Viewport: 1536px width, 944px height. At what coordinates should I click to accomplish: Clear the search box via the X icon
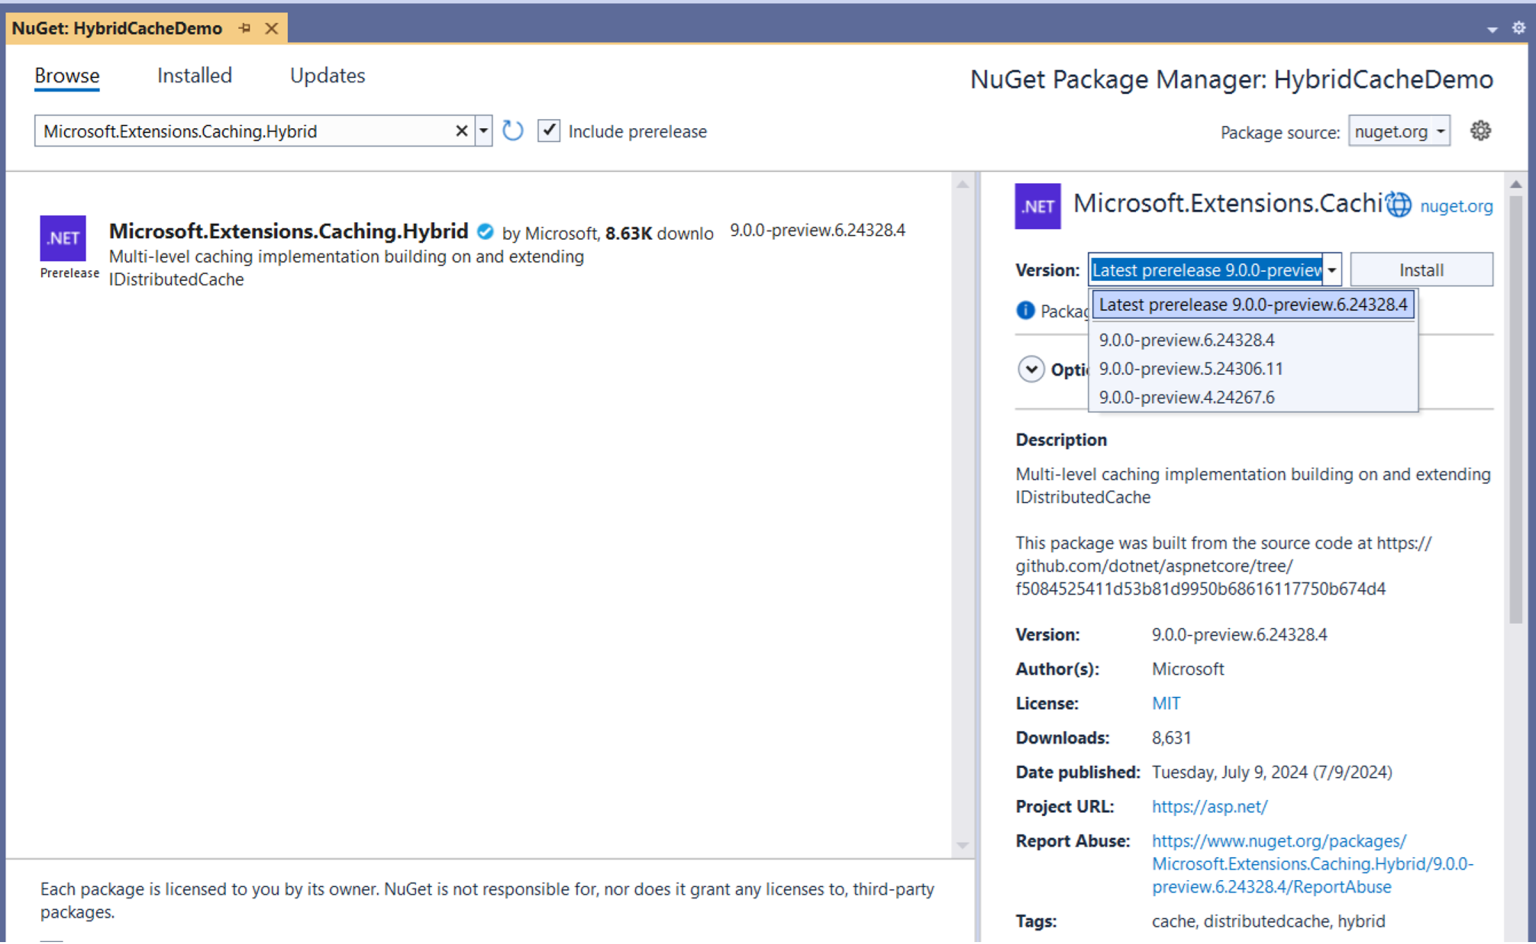pos(461,130)
